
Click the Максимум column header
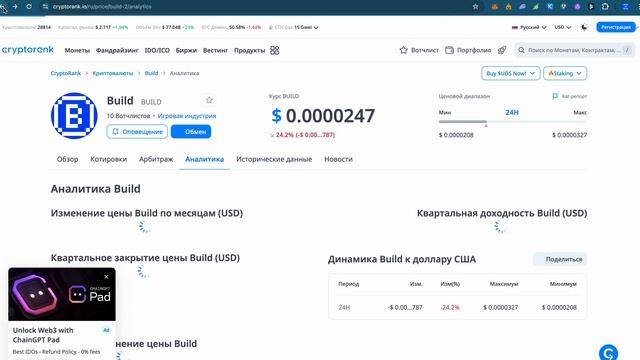click(x=504, y=284)
